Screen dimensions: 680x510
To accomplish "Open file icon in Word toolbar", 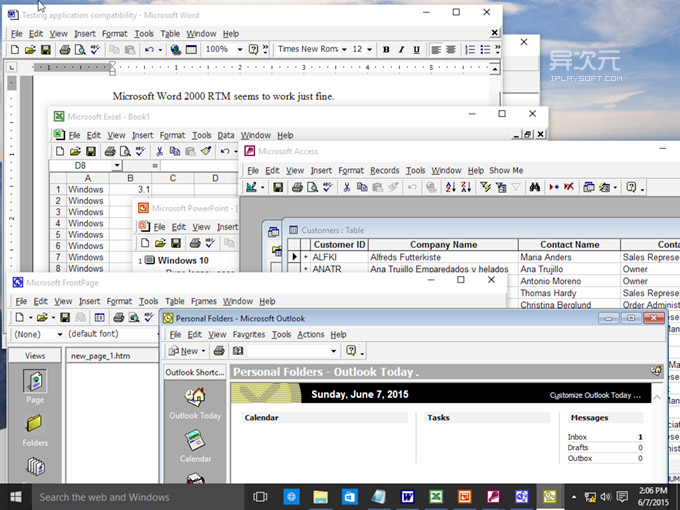I will point(30,49).
